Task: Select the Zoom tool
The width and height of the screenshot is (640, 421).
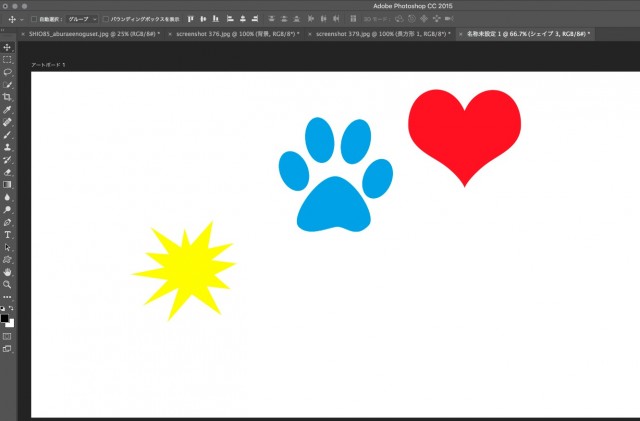Action: 7,284
